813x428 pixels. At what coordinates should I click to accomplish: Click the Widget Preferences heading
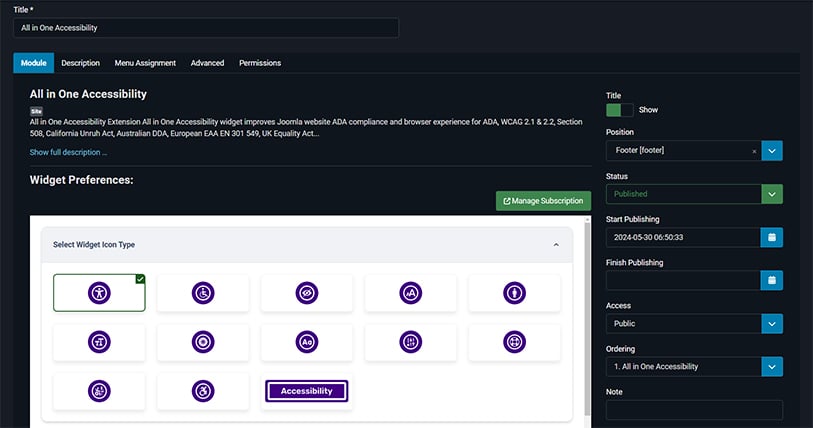pyautogui.click(x=81, y=180)
